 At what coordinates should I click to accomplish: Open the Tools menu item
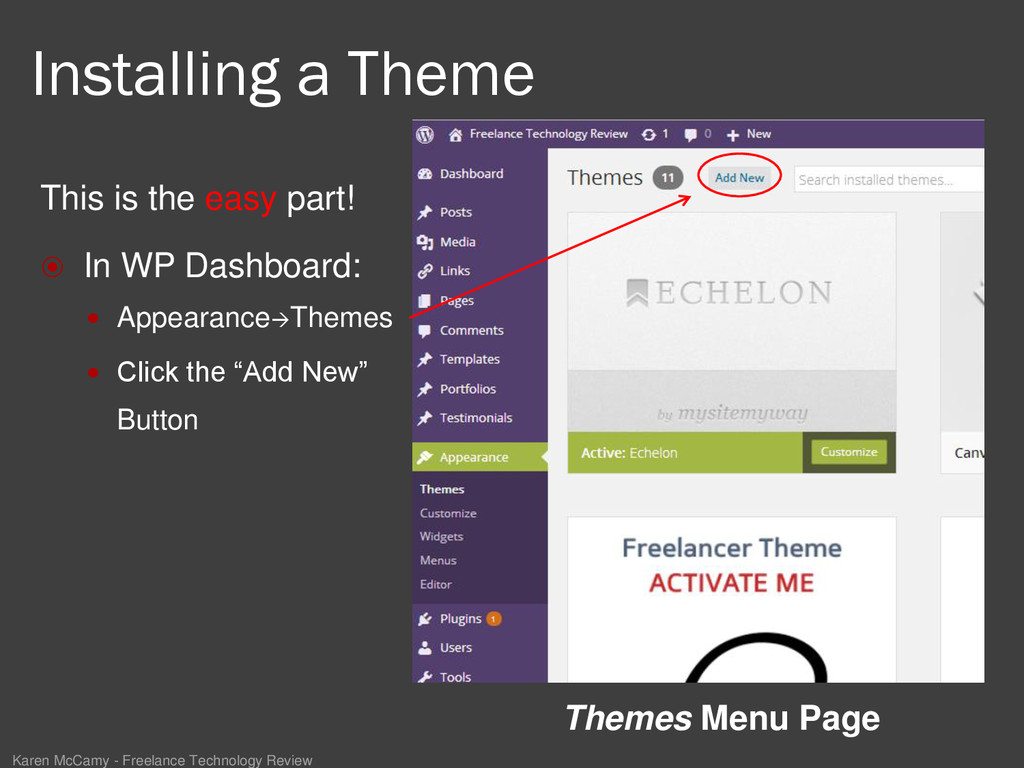tap(455, 677)
